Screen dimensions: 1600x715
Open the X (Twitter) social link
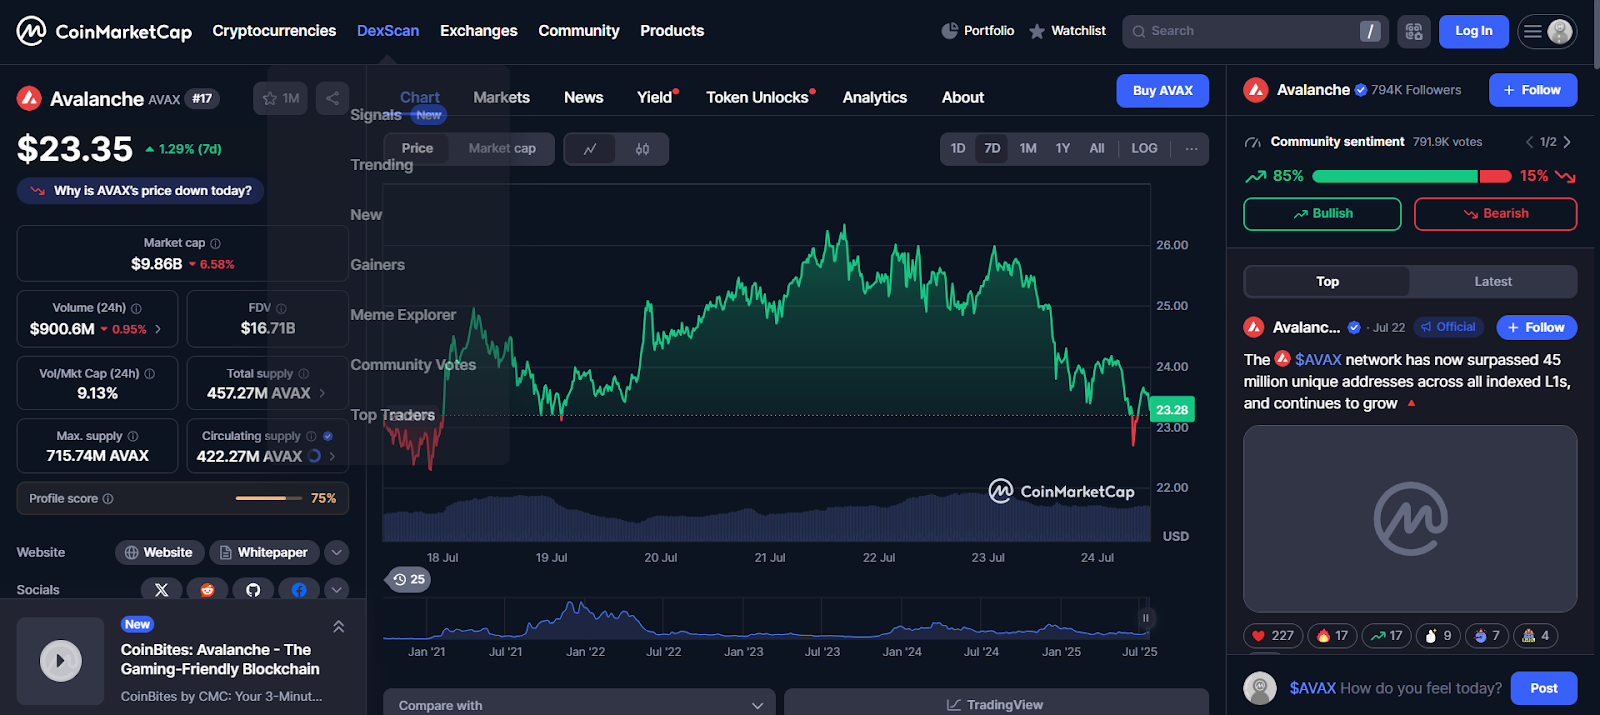[162, 590]
